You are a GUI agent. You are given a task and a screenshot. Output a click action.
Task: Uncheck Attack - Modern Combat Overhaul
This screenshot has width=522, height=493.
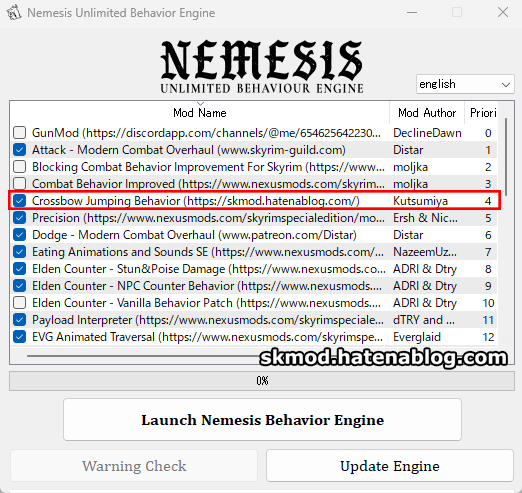click(x=20, y=149)
